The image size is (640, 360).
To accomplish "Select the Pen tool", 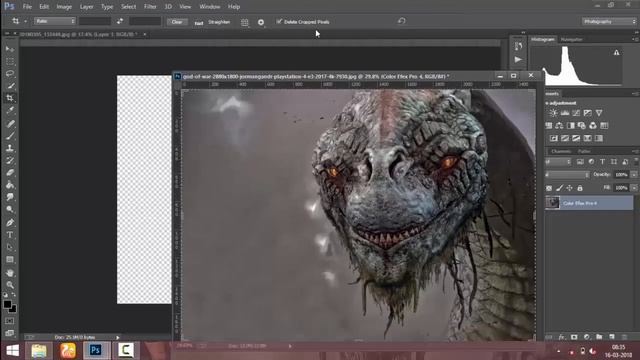I will point(10,223).
